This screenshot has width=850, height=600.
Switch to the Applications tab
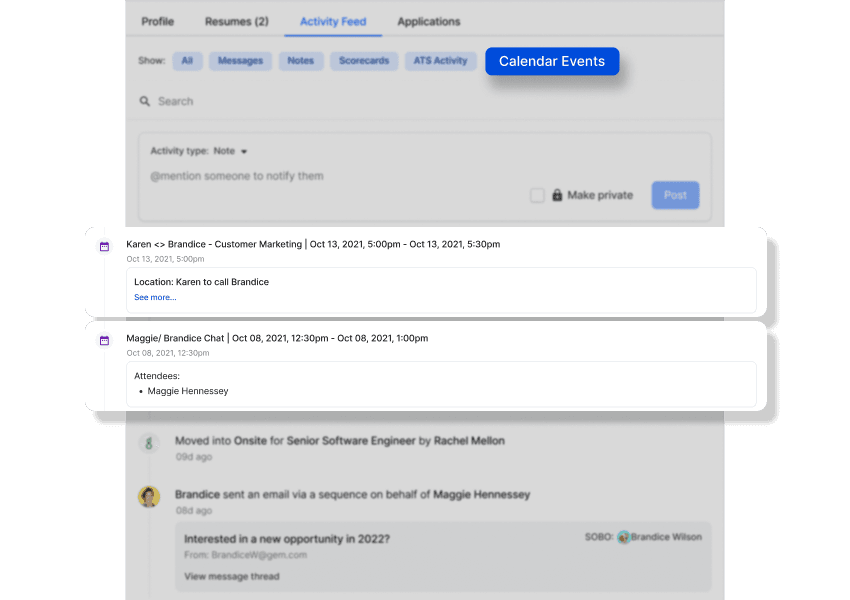(428, 20)
